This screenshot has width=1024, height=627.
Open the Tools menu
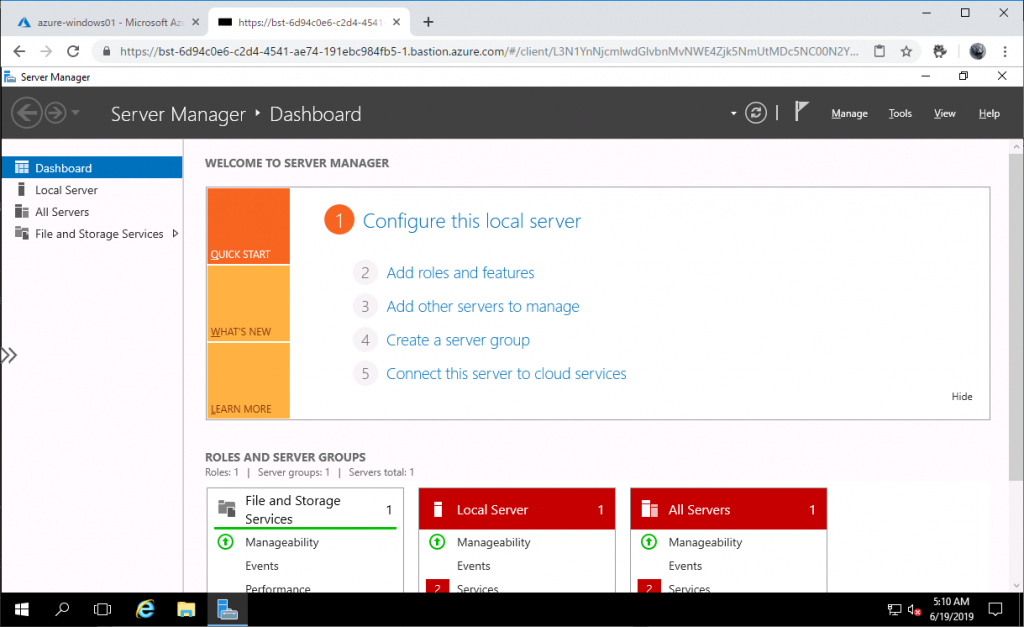pyautogui.click(x=899, y=114)
